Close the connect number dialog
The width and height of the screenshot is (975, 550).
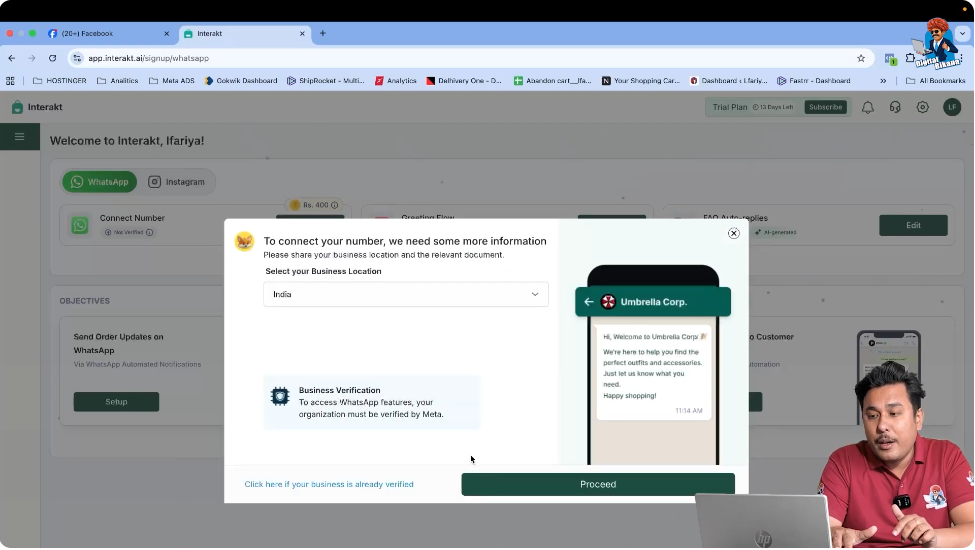coord(733,233)
